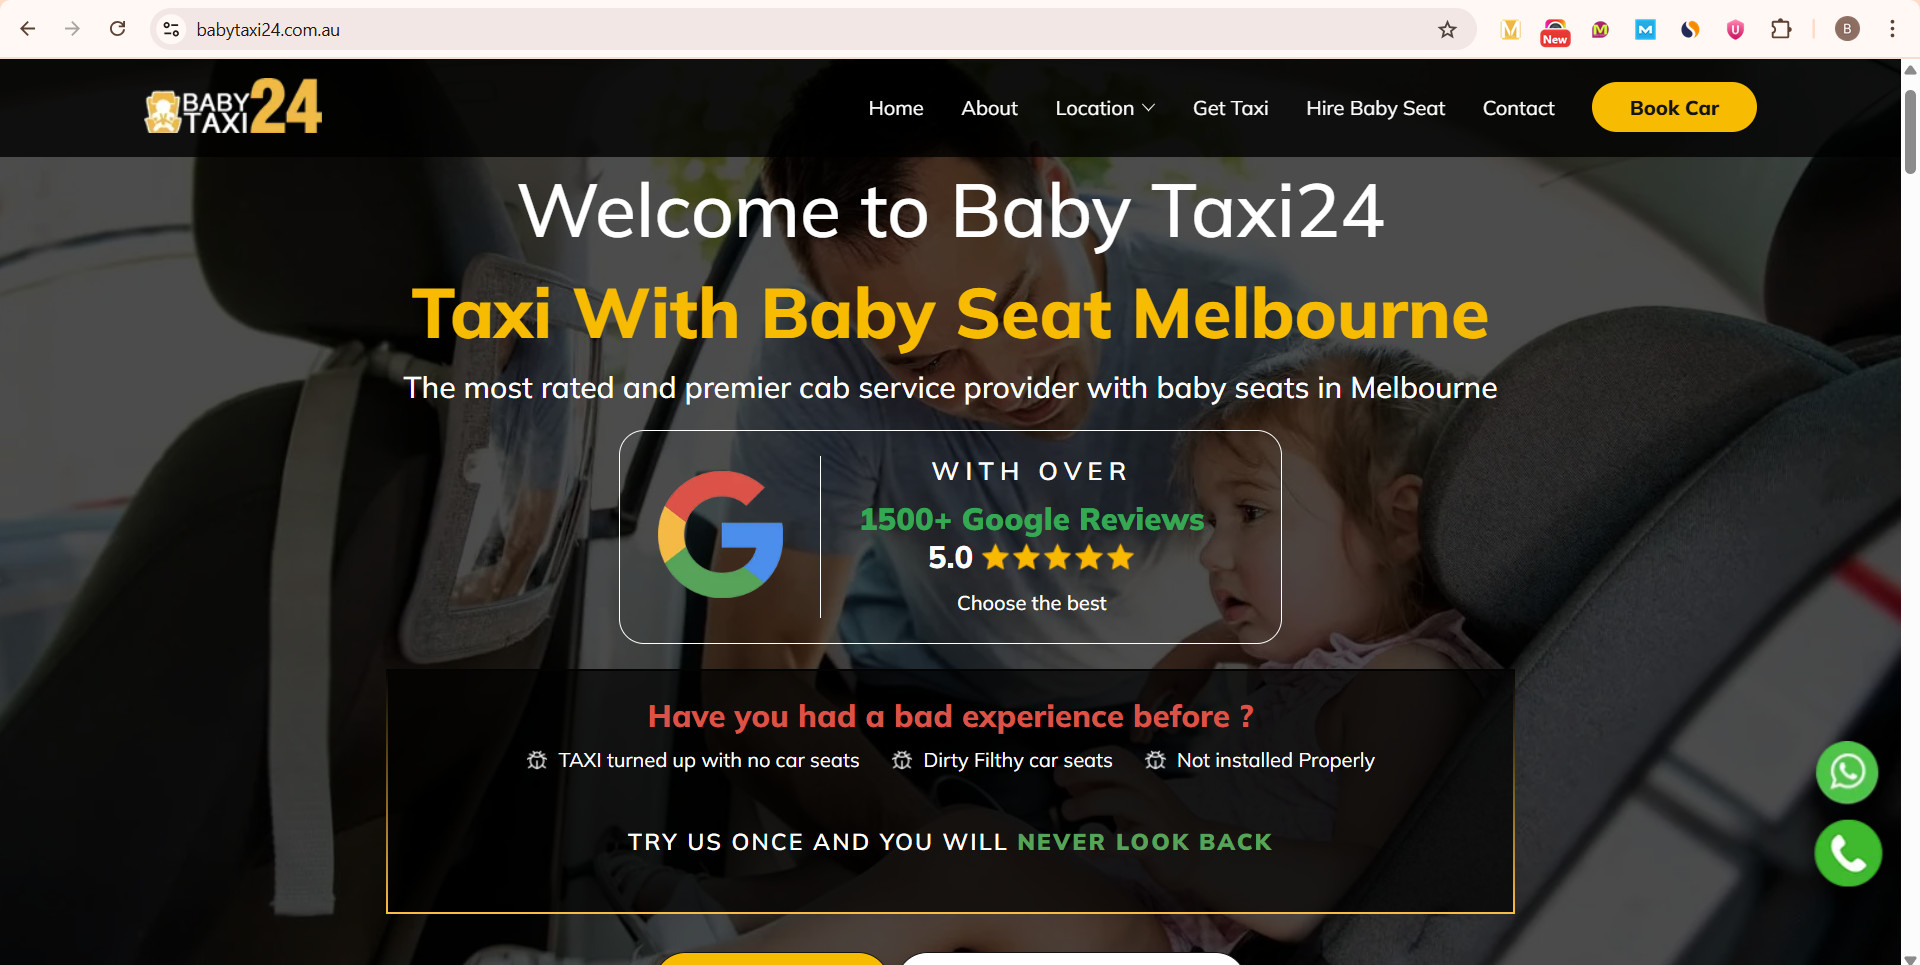Open the Get Taxi menu link
Viewport: 1920px width, 965px height.
click(1230, 108)
